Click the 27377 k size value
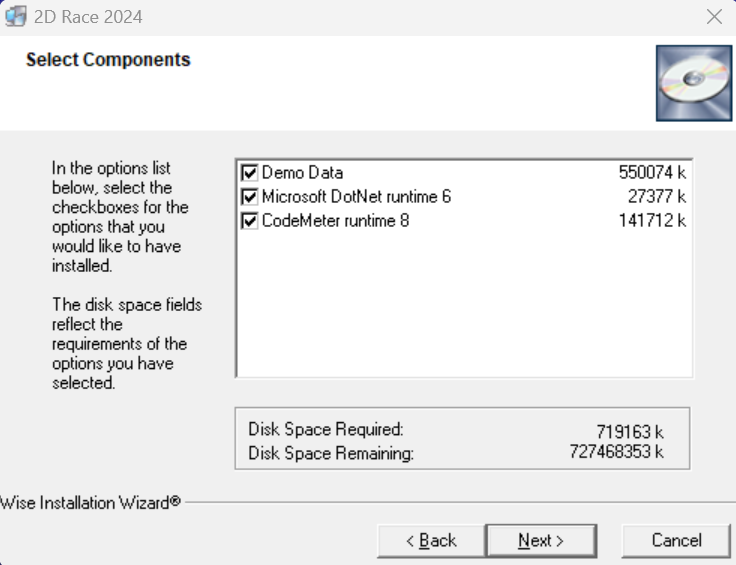736x565 pixels. (656, 197)
